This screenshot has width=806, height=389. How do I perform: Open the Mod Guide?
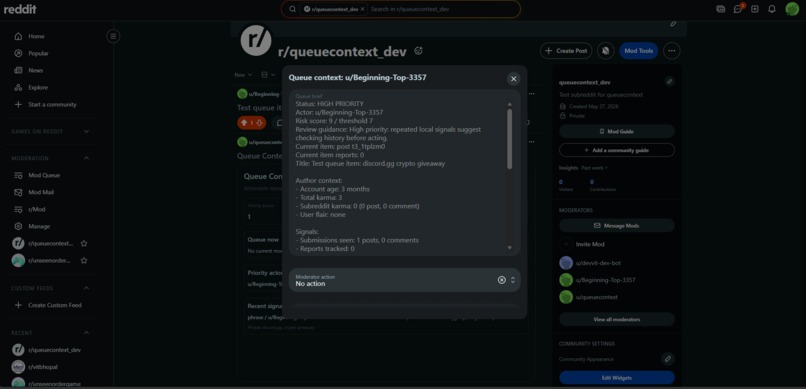click(x=617, y=132)
